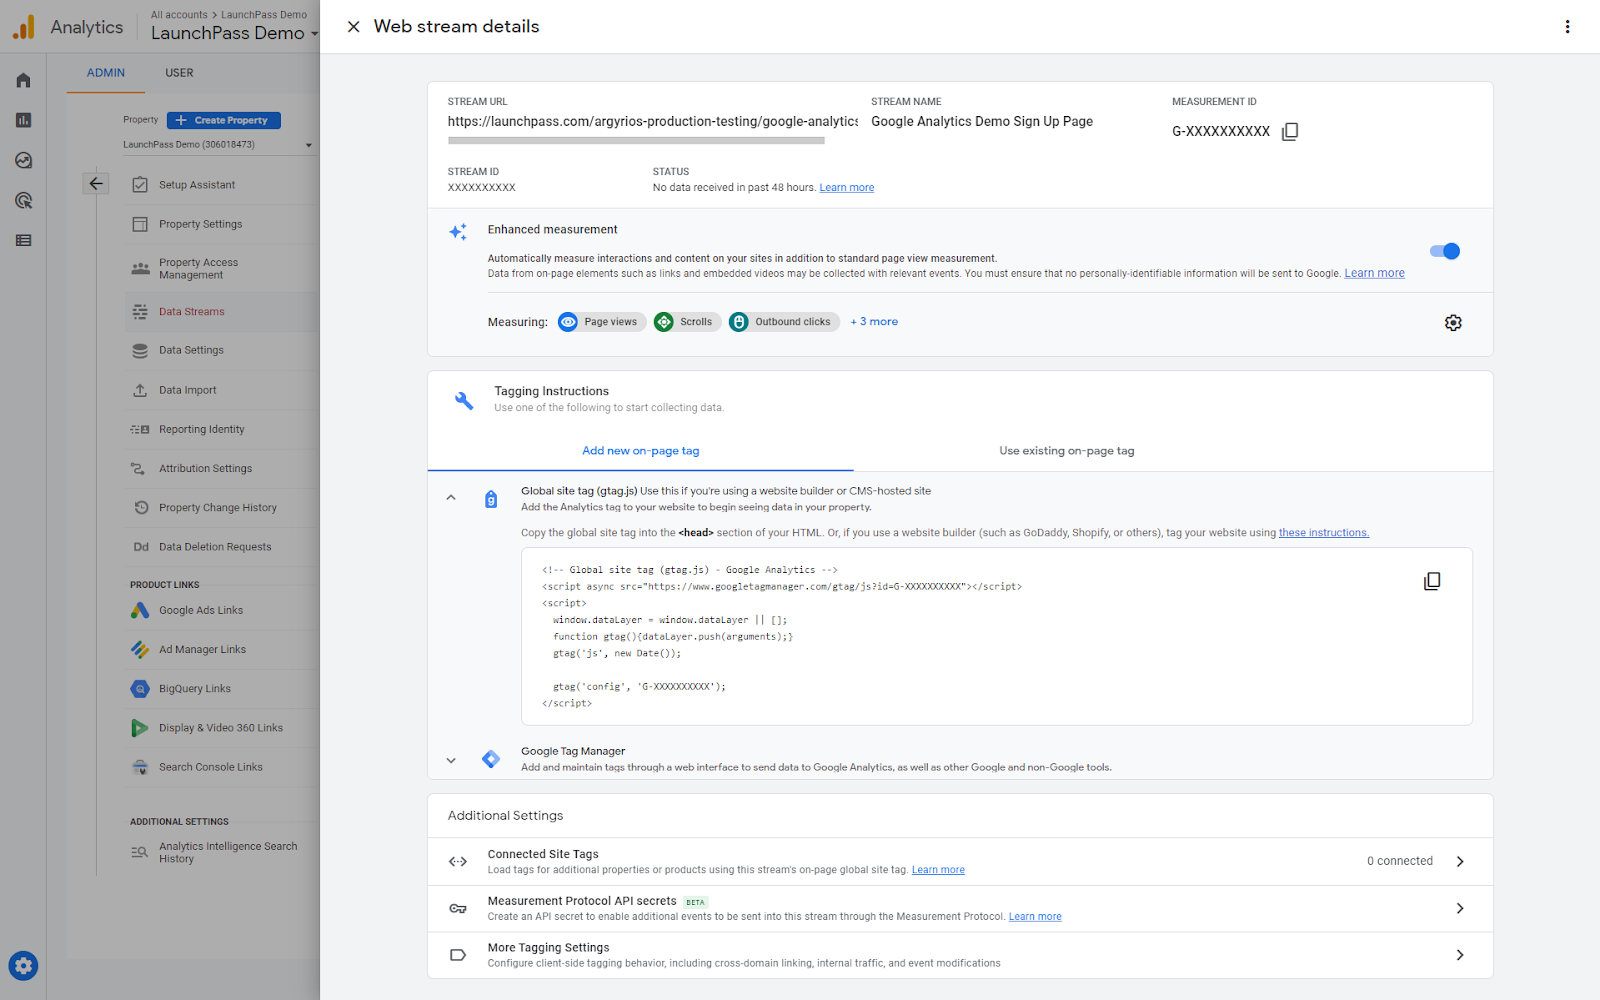
Task: Open Learn more link in Status
Action: click(x=847, y=188)
